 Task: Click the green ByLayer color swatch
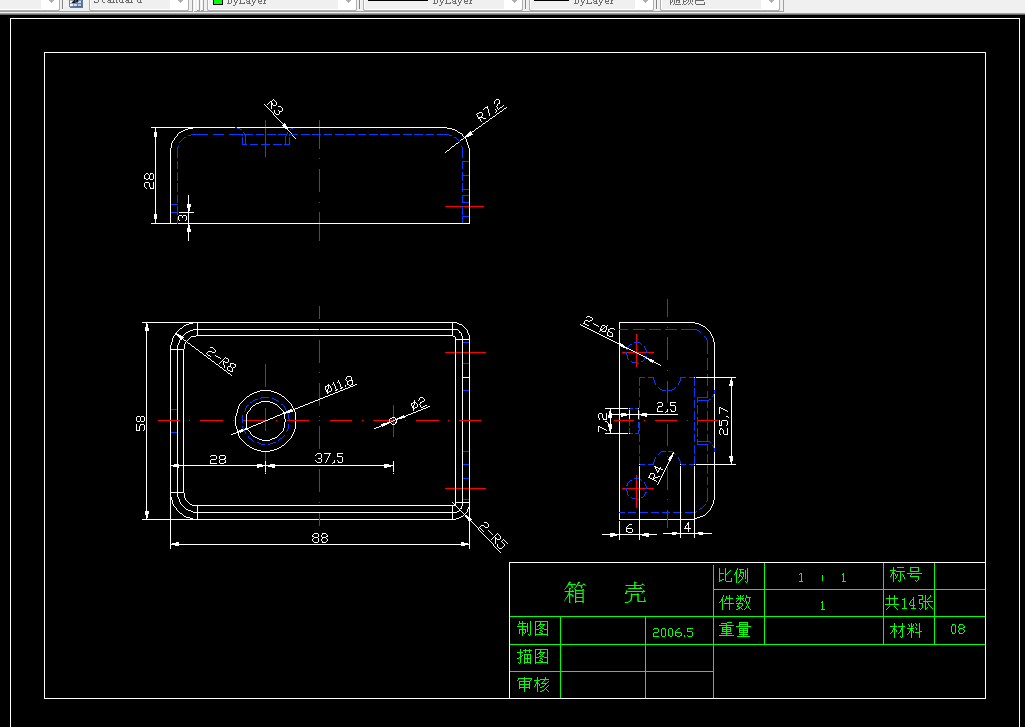pos(218,2)
